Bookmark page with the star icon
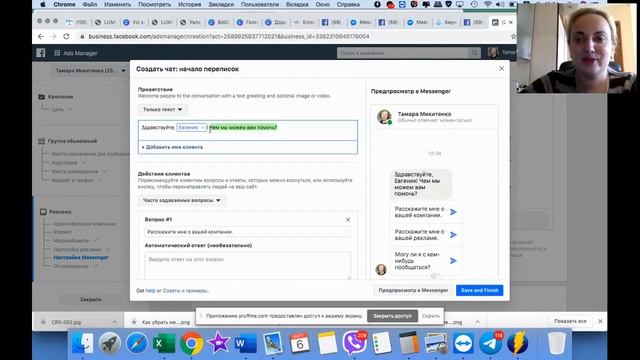640x360 pixels. (x=513, y=36)
